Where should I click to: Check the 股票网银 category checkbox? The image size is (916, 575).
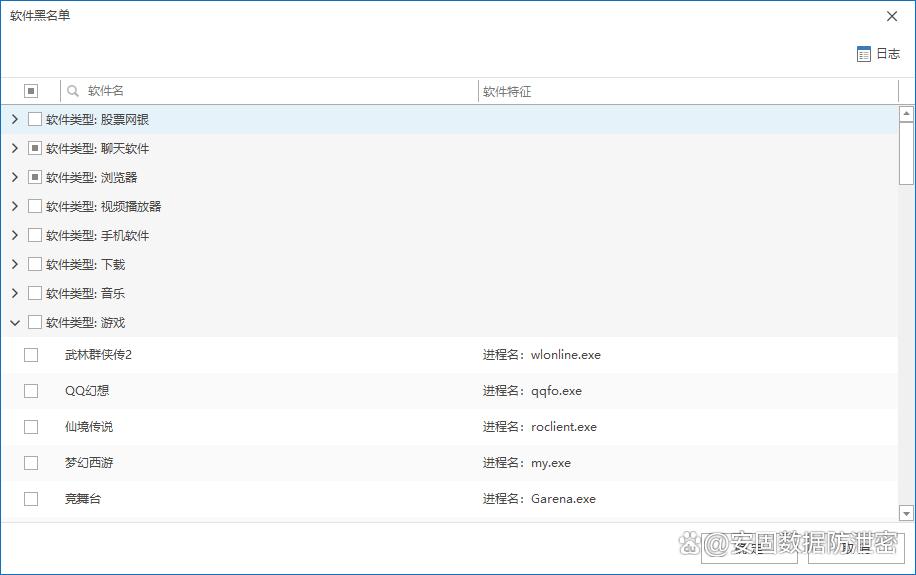coord(35,120)
